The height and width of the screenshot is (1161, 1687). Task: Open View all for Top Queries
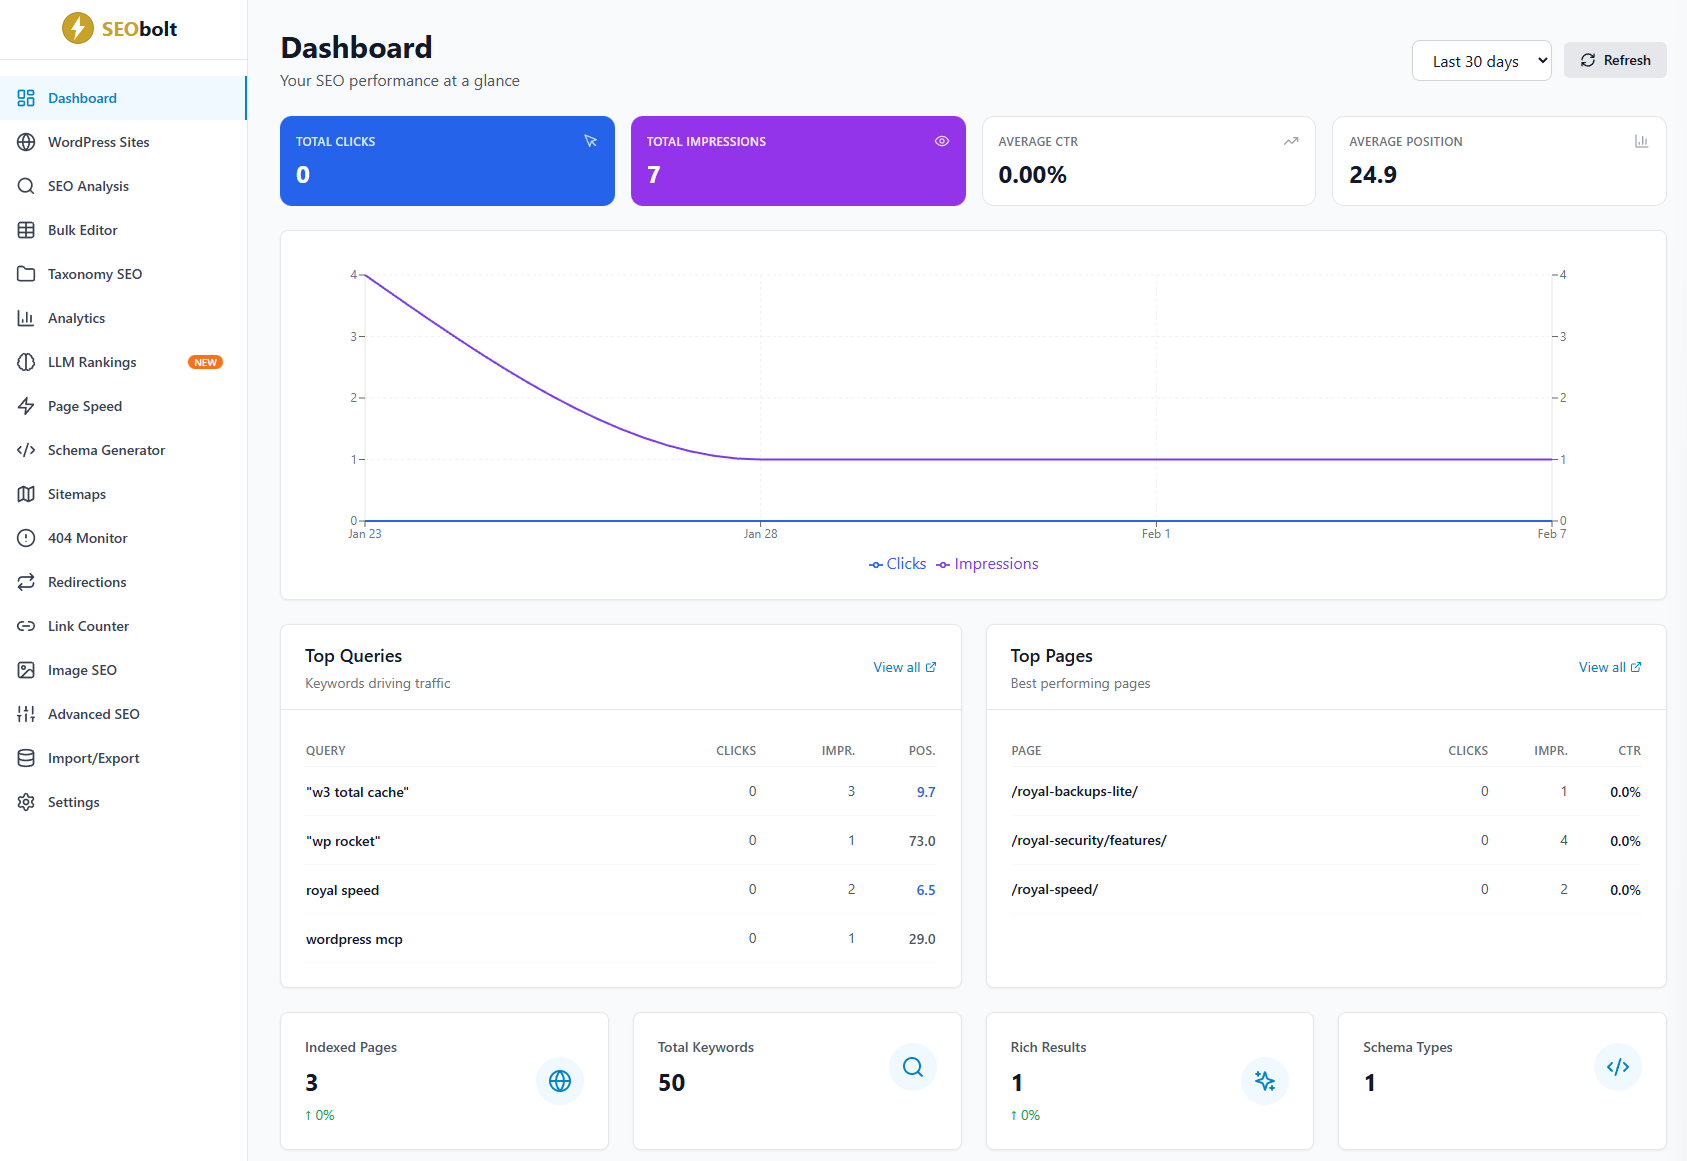903,667
